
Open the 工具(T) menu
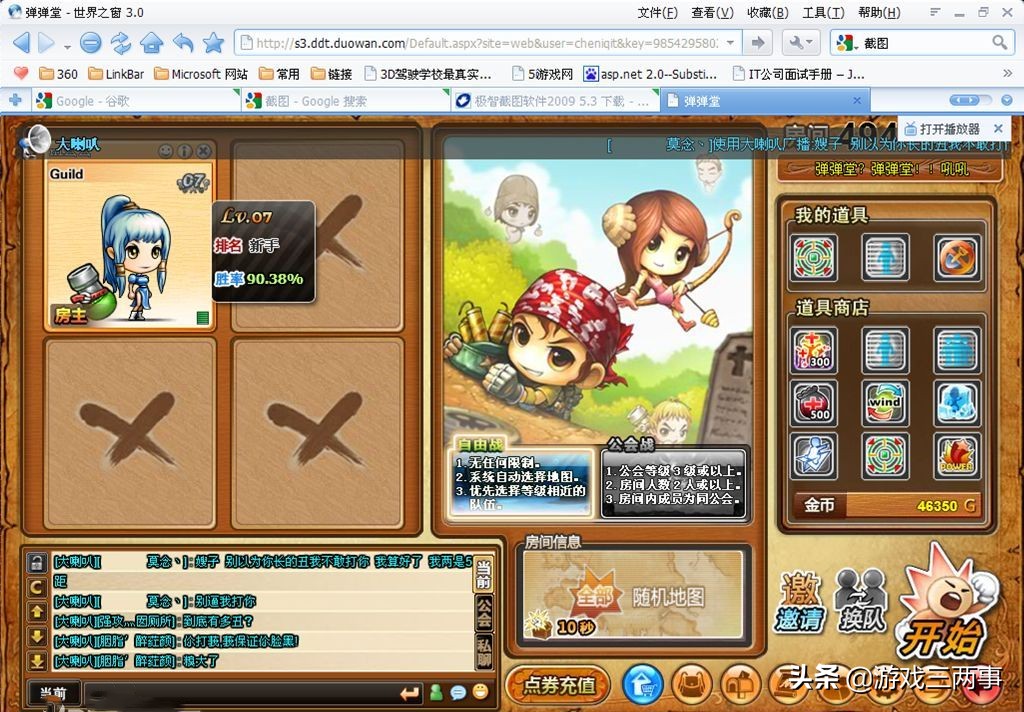pos(822,13)
